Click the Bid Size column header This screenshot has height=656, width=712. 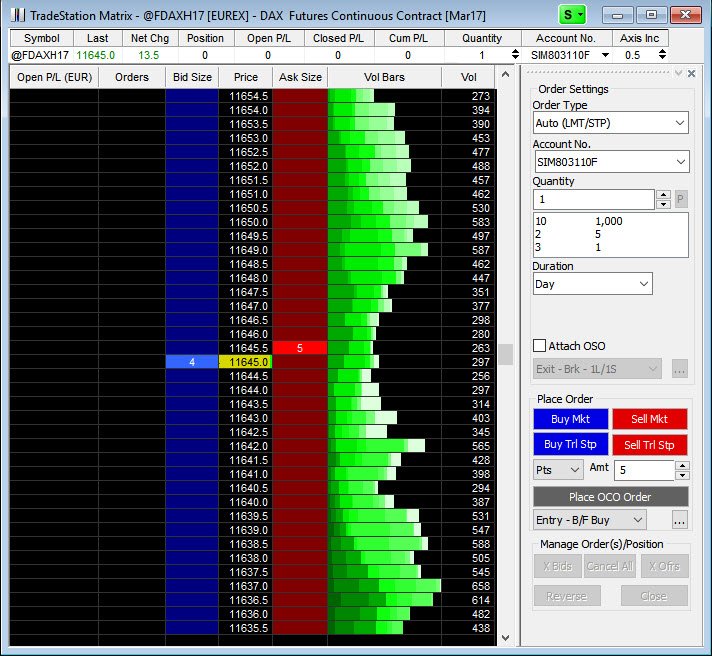(x=192, y=77)
